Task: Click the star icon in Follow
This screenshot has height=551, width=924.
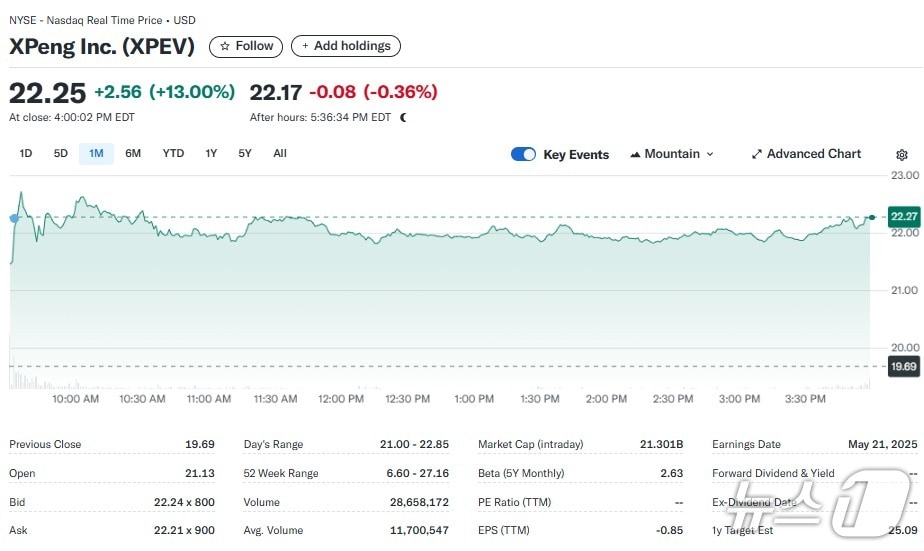Action: coord(225,46)
